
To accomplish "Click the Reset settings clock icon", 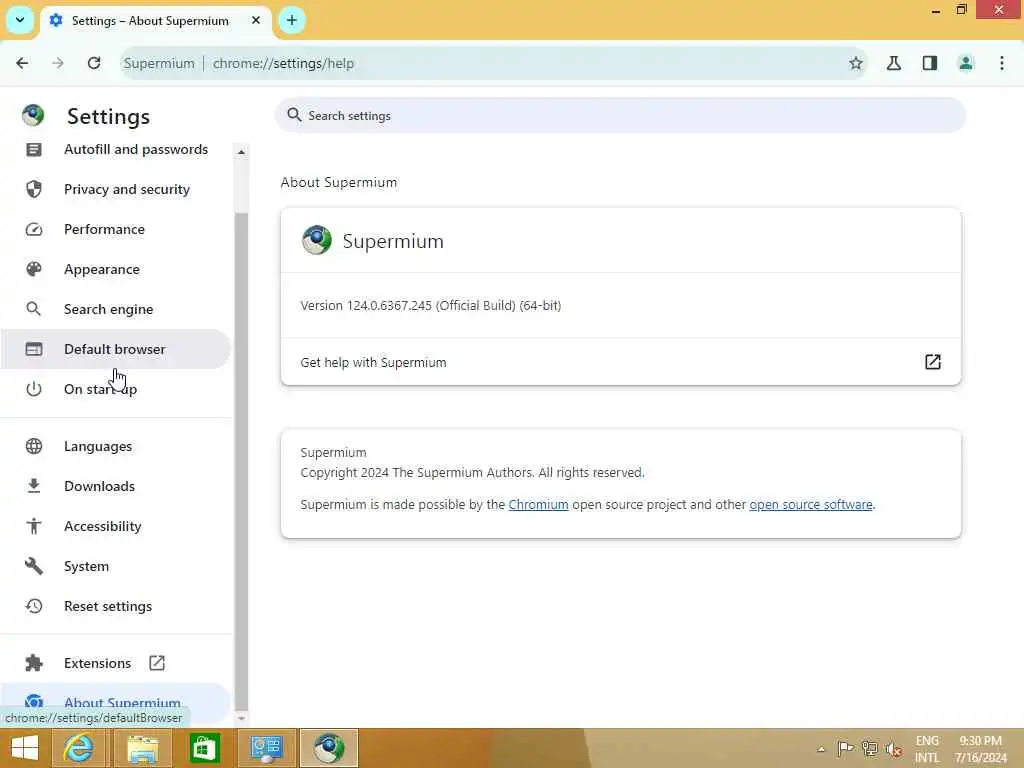I will pos(34,605).
